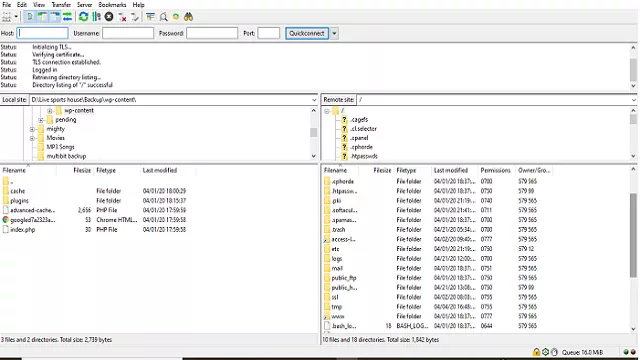Open the Bookmarks menu
Screen dimensions: 640x360
pyautogui.click(x=112, y=5)
